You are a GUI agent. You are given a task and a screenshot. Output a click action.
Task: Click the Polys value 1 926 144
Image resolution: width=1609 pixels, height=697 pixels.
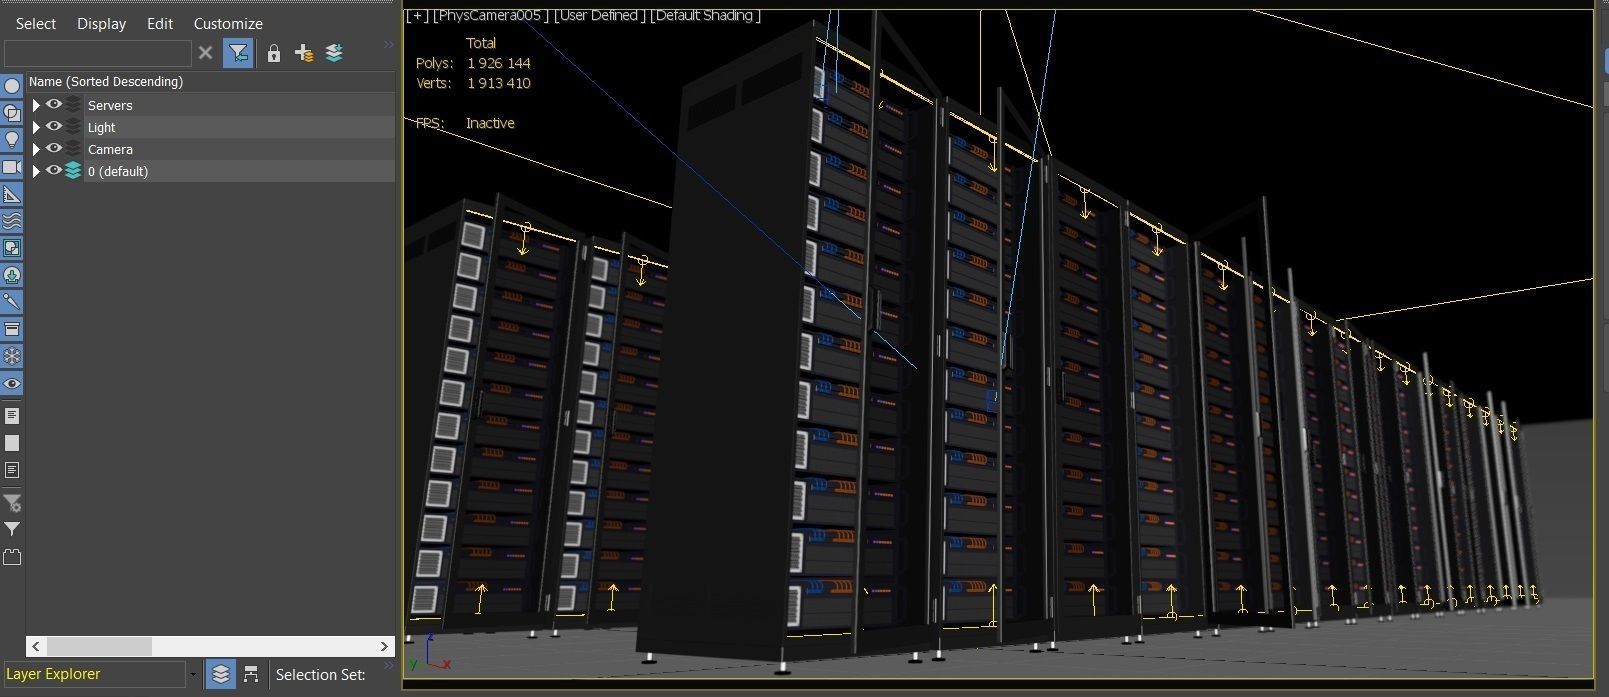(x=499, y=63)
